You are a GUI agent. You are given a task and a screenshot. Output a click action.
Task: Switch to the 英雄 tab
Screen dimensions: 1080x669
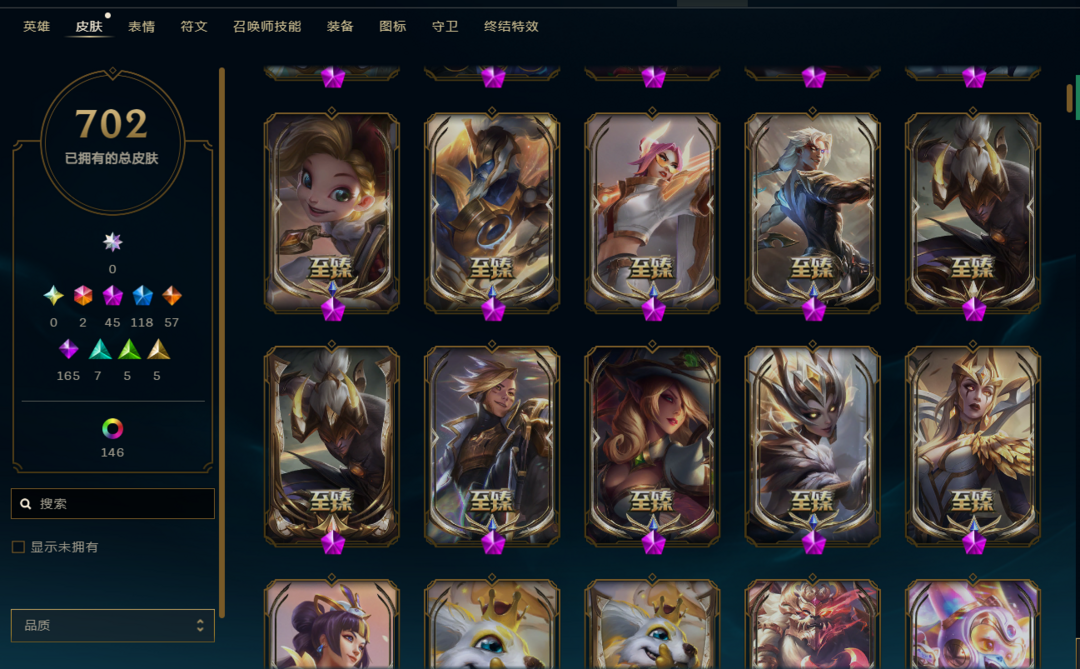[37, 26]
